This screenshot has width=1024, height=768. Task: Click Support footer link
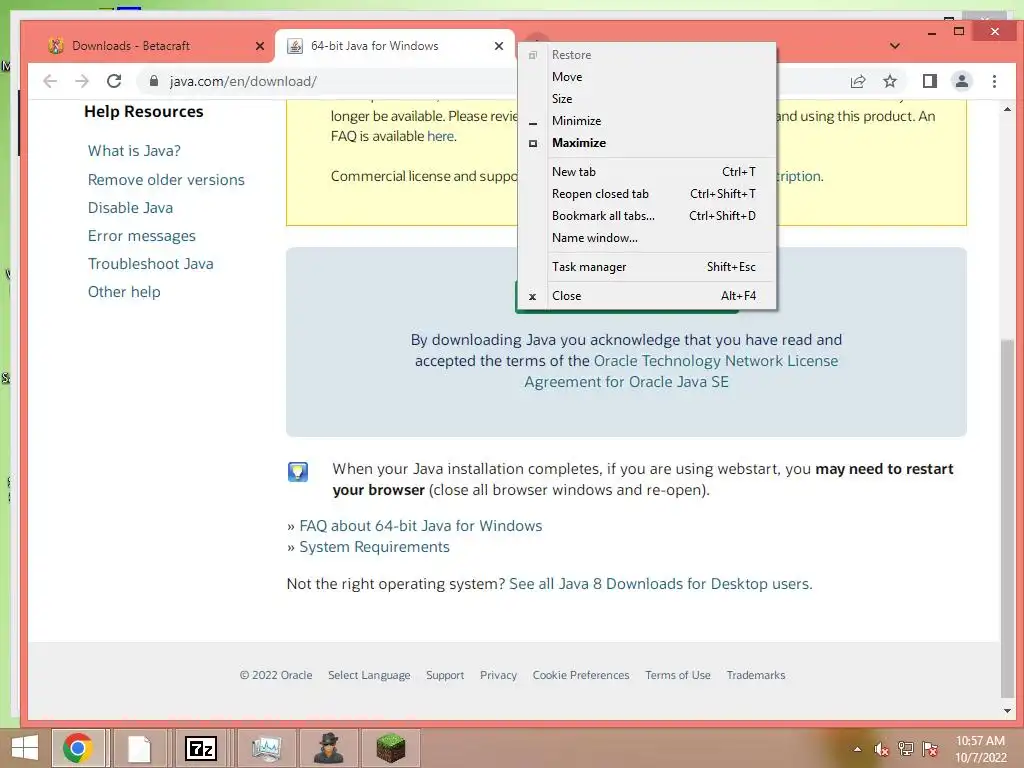(x=445, y=675)
